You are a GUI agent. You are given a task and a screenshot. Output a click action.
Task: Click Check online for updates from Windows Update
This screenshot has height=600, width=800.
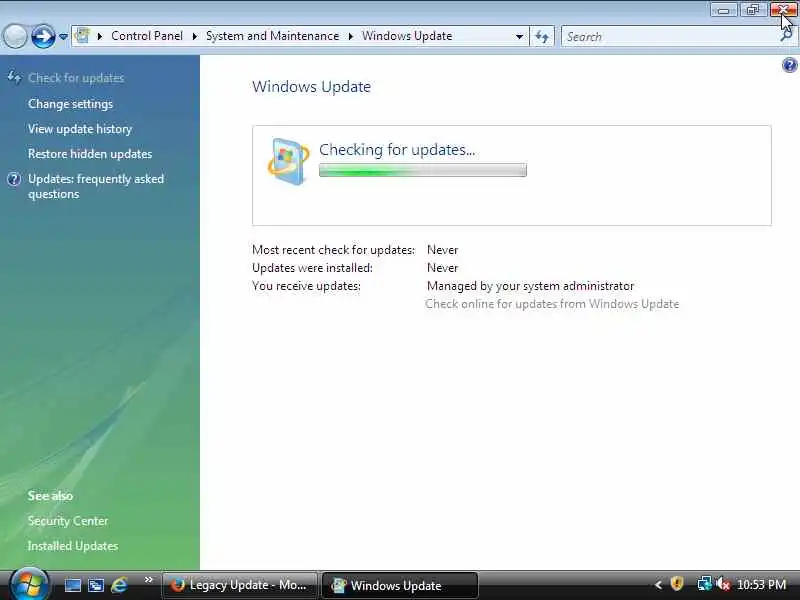[552, 304]
